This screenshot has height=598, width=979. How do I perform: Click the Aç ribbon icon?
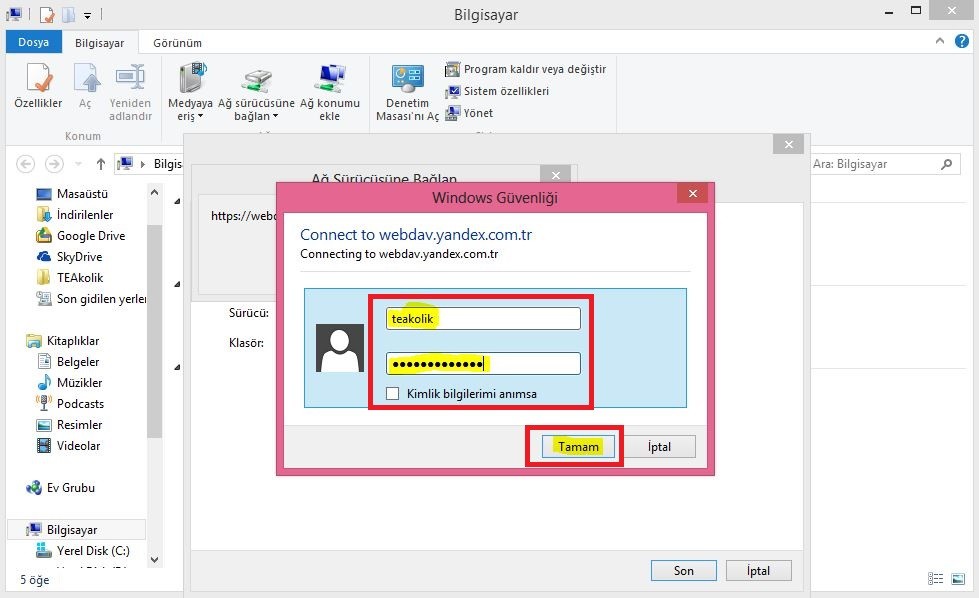[86, 86]
